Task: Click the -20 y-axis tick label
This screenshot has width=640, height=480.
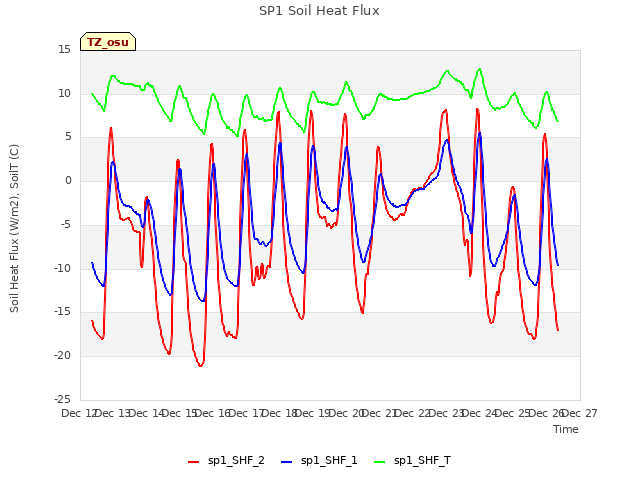Action: point(62,356)
